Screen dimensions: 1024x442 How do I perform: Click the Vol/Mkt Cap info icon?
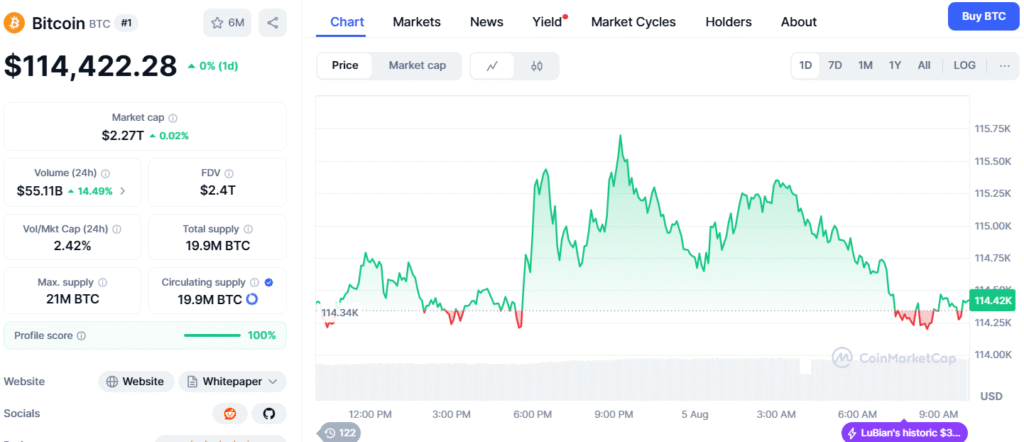117,230
